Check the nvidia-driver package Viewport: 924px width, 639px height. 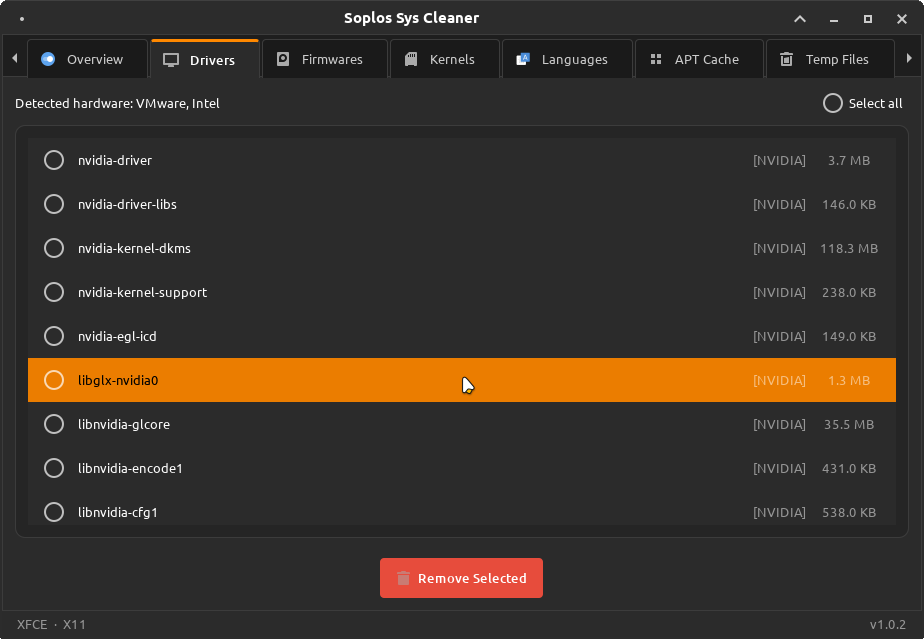tap(54, 160)
